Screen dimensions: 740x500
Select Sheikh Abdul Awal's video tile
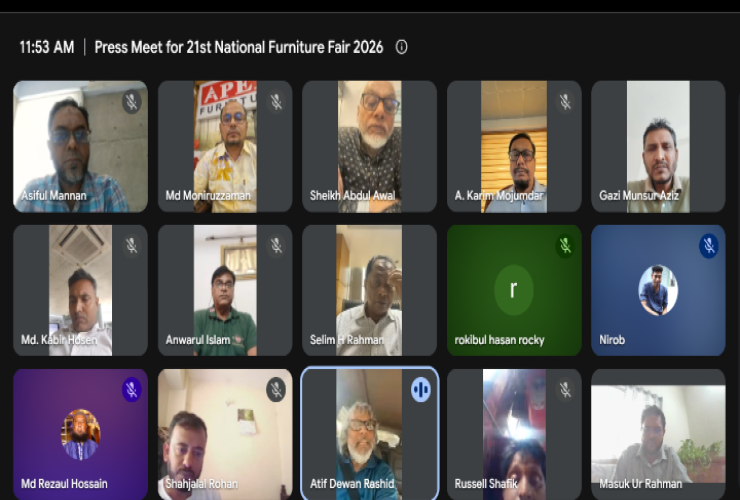click(x=370, y=146)
